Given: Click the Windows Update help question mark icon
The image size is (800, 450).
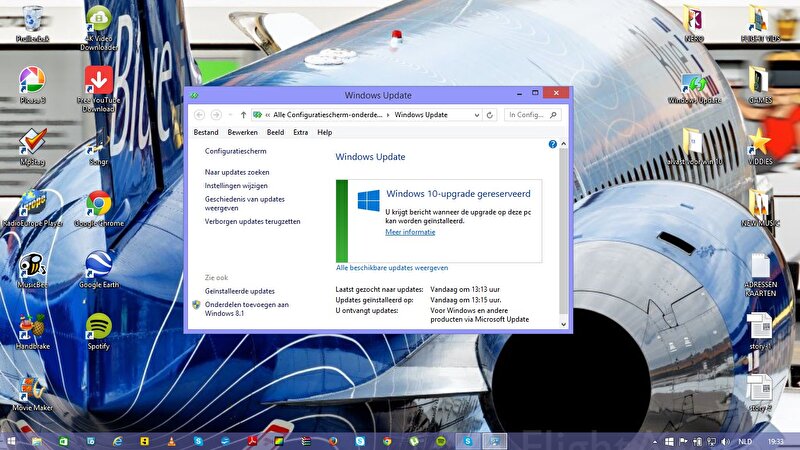Looking at the screenshot, I should [x=552, y=144].
